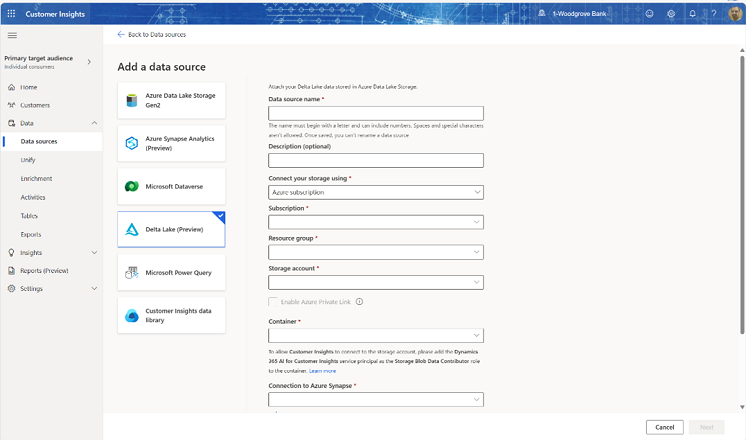This screenshot has width=746, height=440.
Task: Open the help question mark icon
Action: click(x=713, y=14)
